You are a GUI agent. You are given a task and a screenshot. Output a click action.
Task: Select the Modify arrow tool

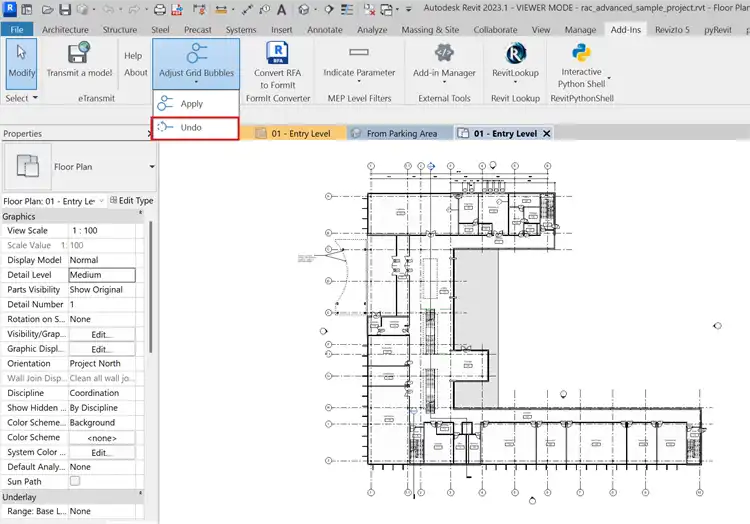(x=21, y=64)
